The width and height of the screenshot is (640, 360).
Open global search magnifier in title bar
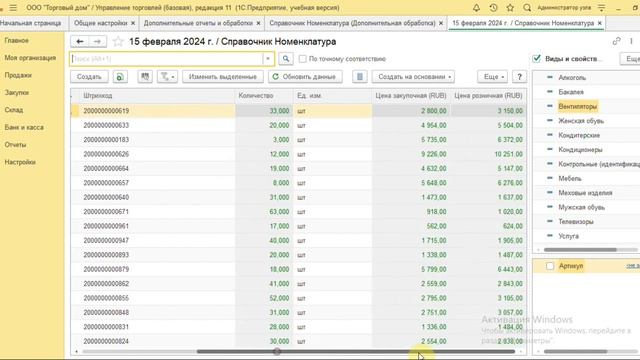coord(527,8)
